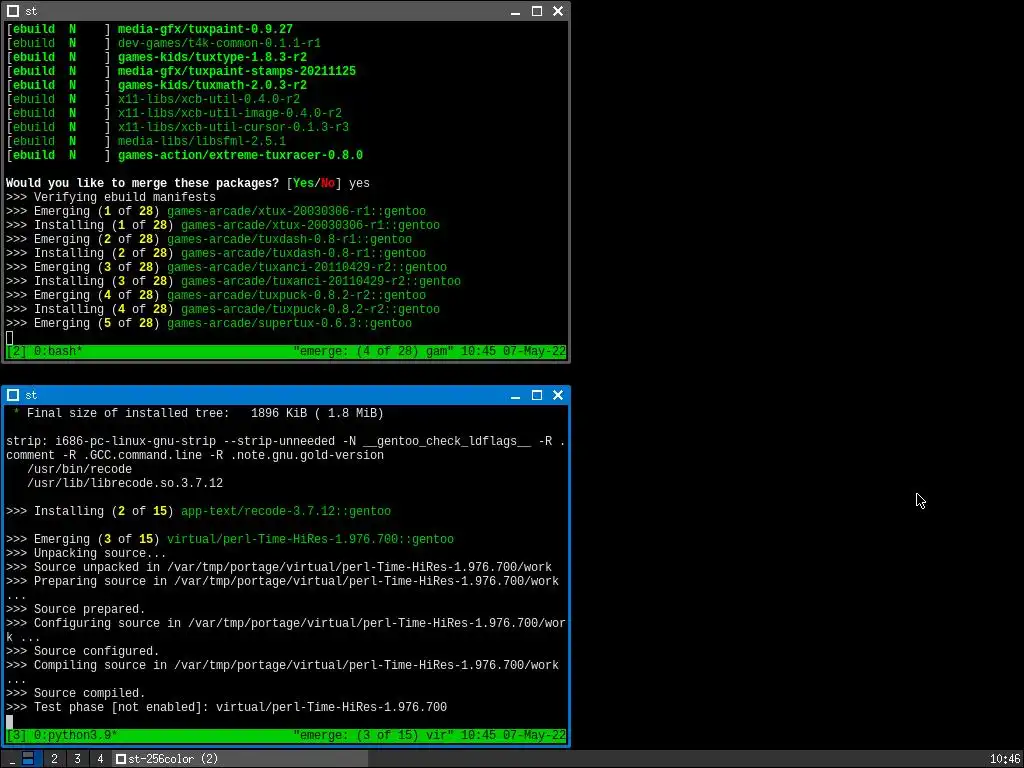Switch to workspace 4 in taskbar

pyautogui.click(x=100, y=759)
